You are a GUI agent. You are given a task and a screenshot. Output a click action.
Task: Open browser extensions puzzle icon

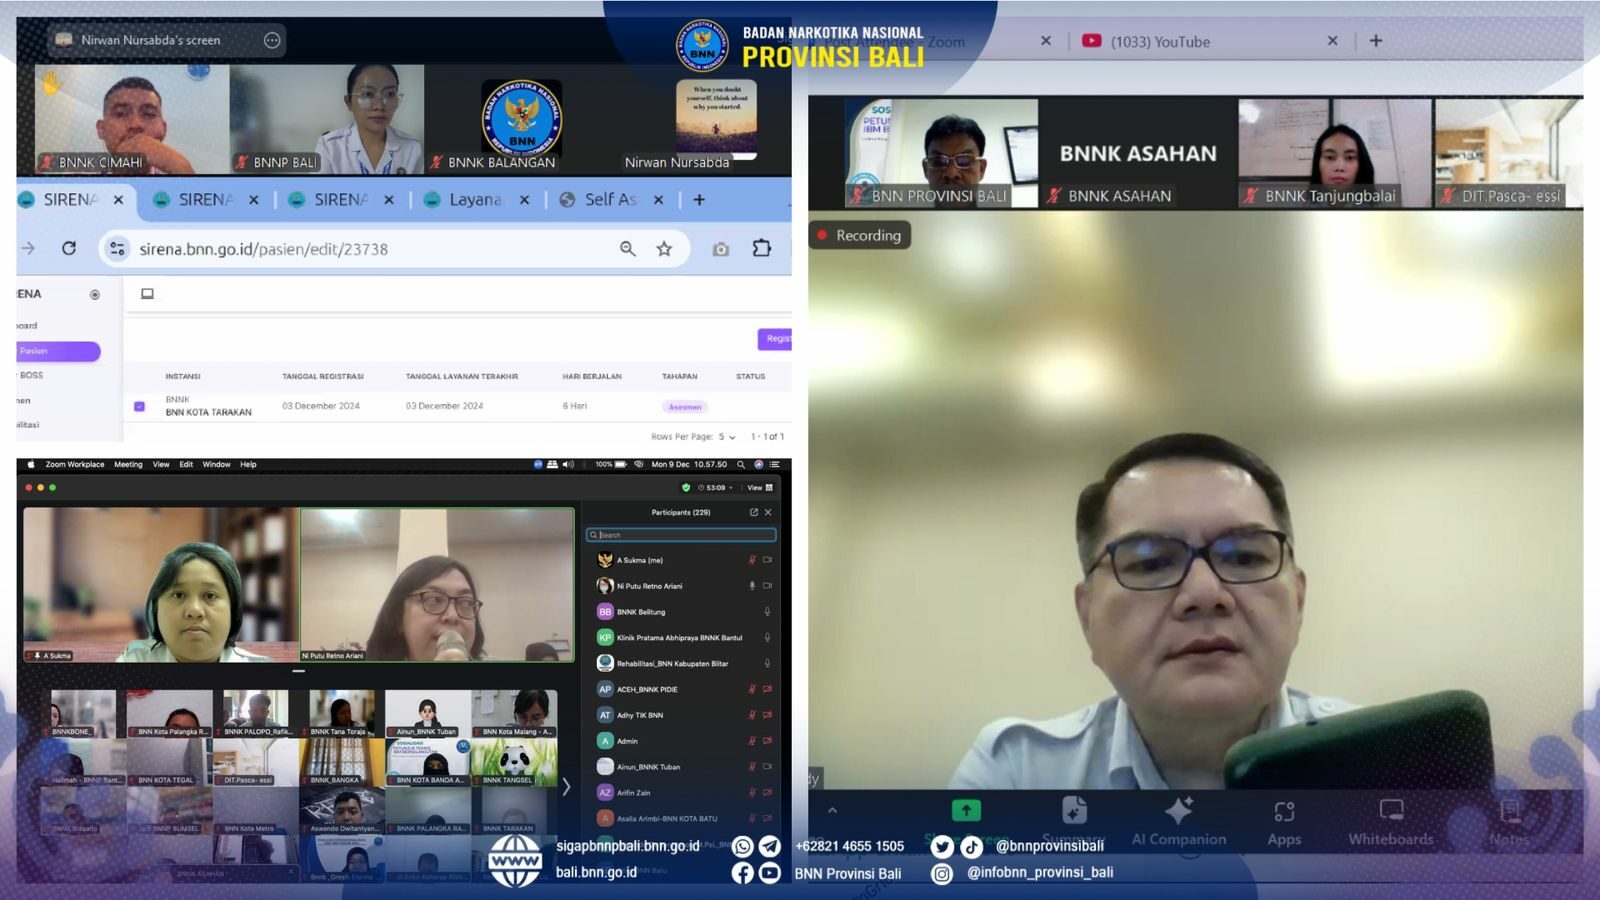762,248
